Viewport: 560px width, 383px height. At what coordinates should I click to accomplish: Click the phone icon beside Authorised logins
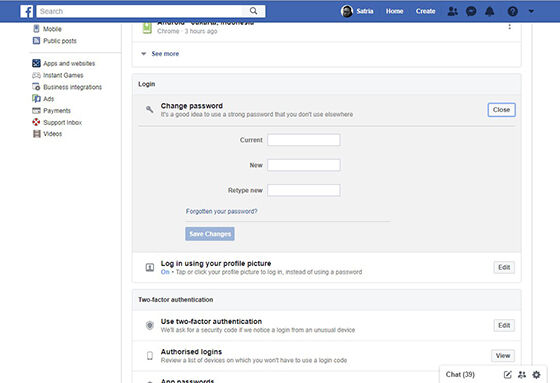point(150,355)
